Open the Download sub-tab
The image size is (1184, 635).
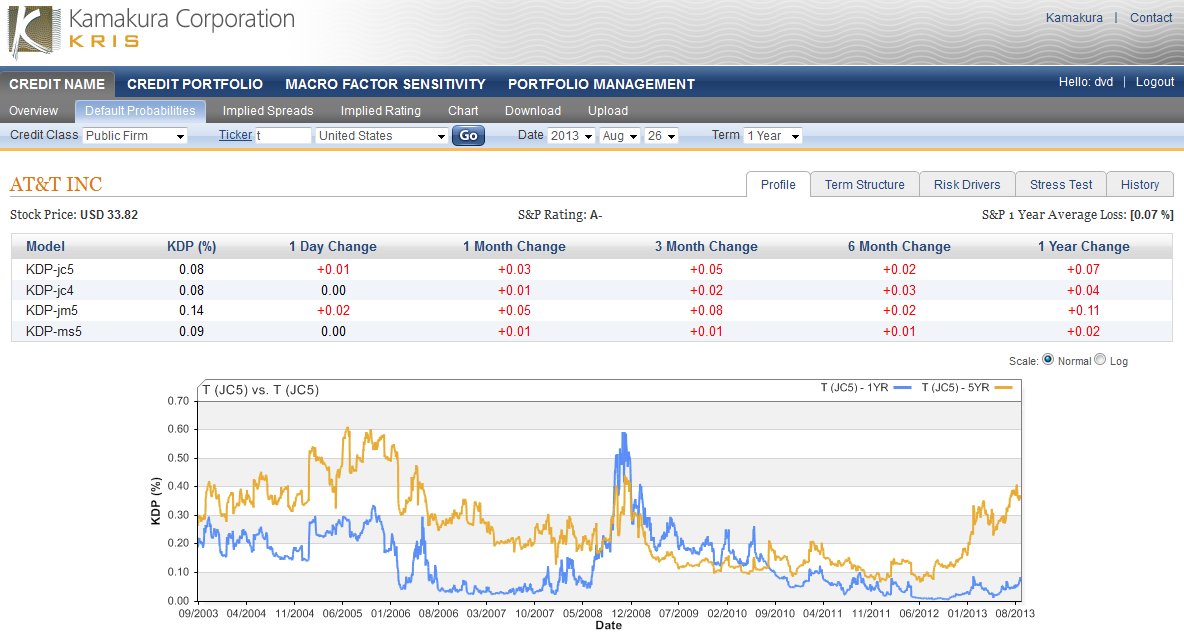tap(533, 111)
